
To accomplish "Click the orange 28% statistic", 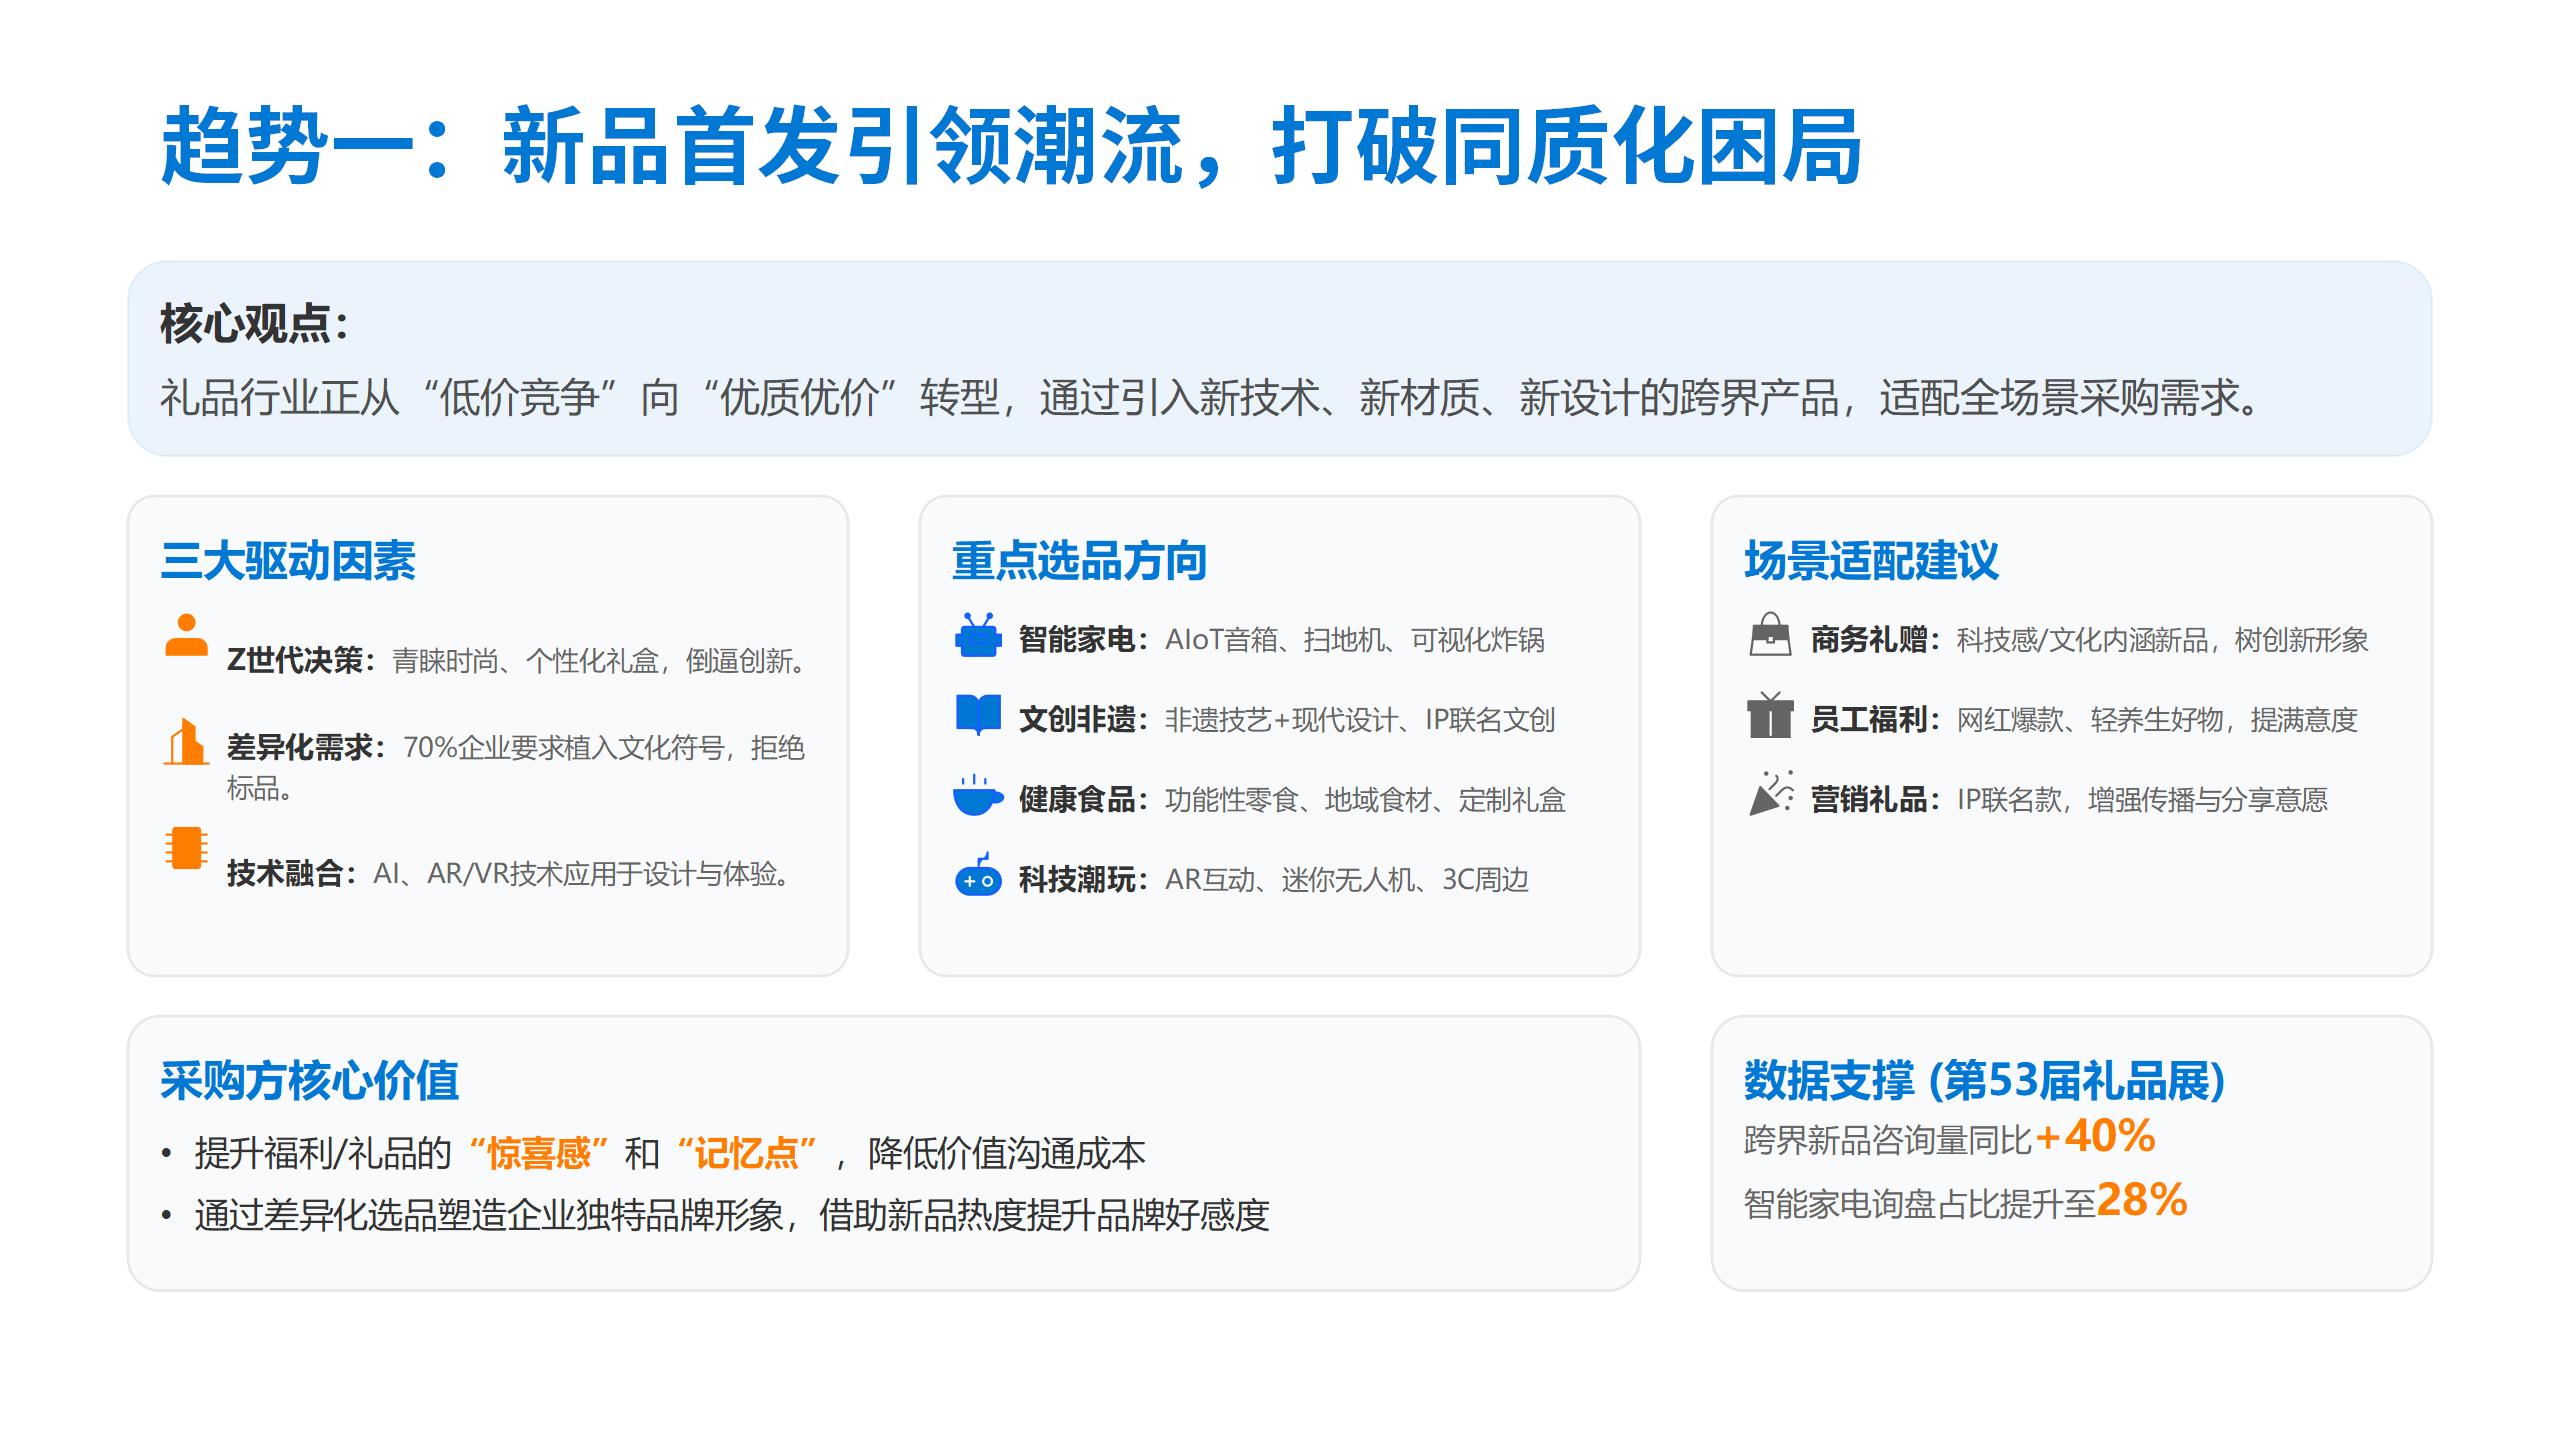I will [x=2142, y=1200].
